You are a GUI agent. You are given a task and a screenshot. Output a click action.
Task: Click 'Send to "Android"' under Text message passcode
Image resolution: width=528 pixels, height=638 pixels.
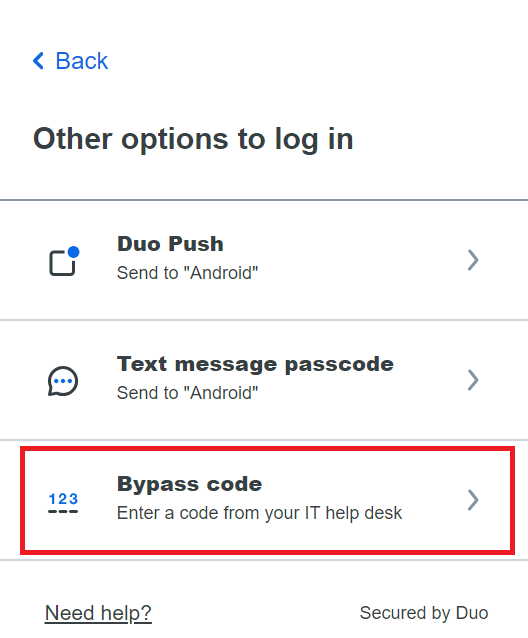(x=188, y=393)
